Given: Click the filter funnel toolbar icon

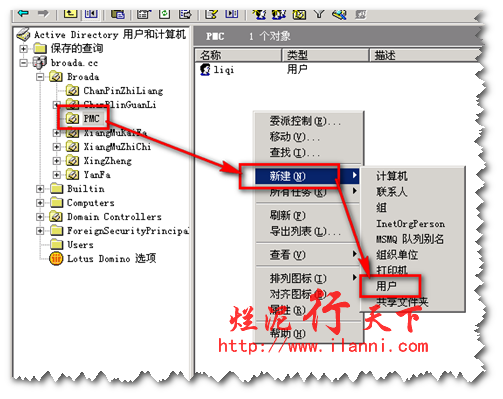Looking at the screenshot, I should (319, 14).
